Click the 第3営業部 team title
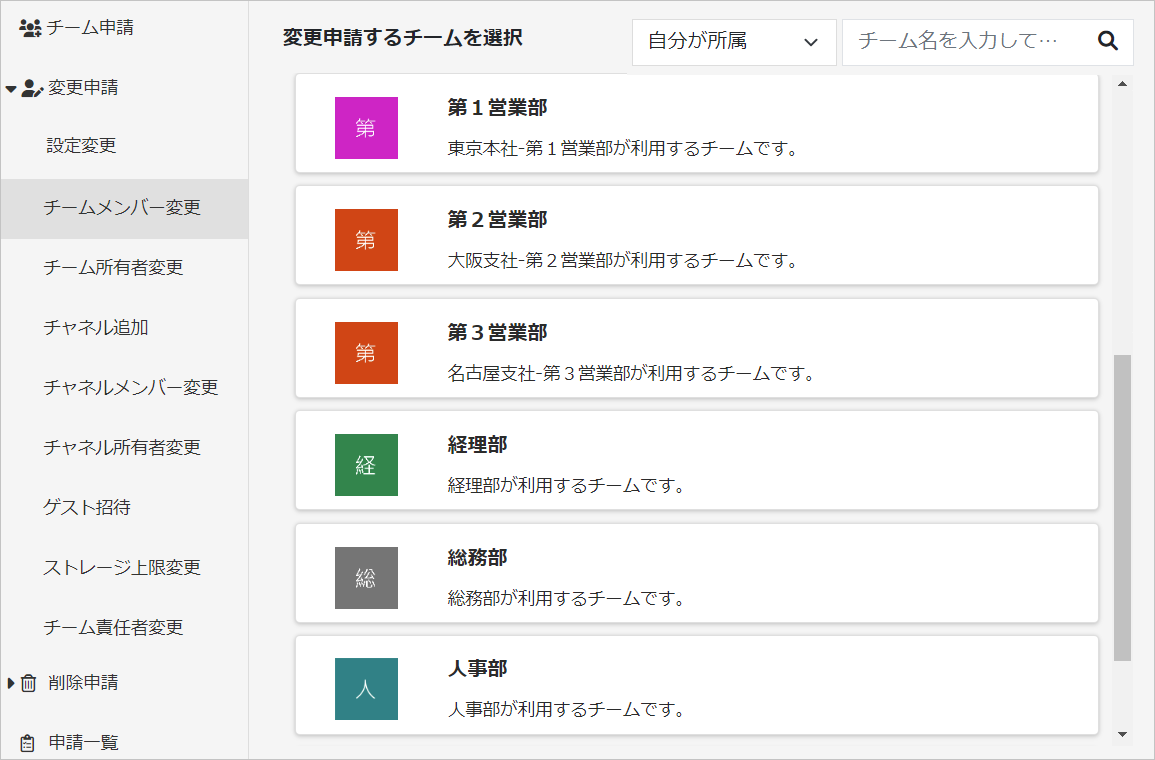 (497, 333)
